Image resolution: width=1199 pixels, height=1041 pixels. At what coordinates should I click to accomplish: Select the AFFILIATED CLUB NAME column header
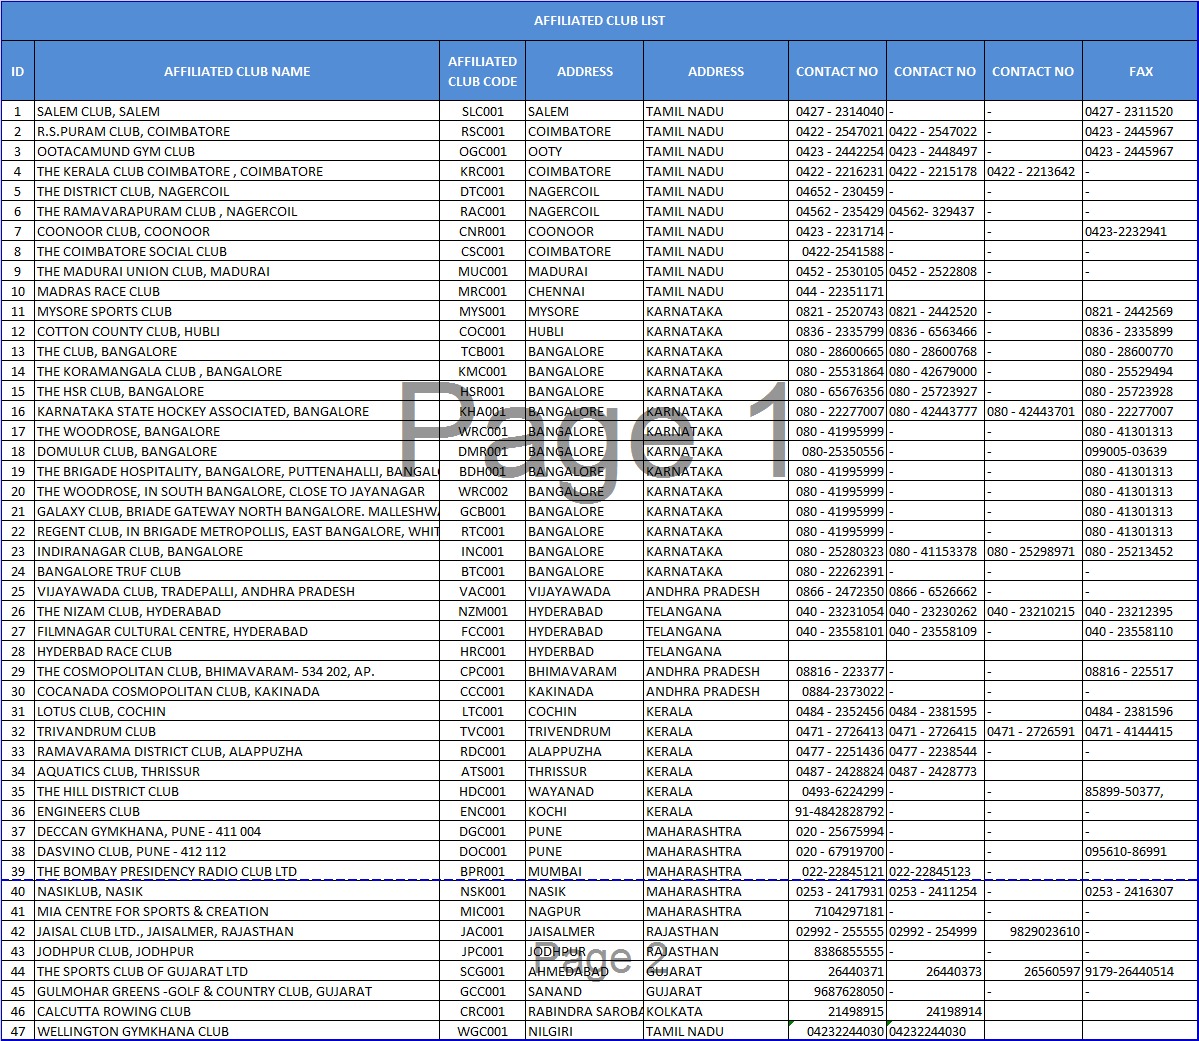pyautogui.click(x=237, y=71)
